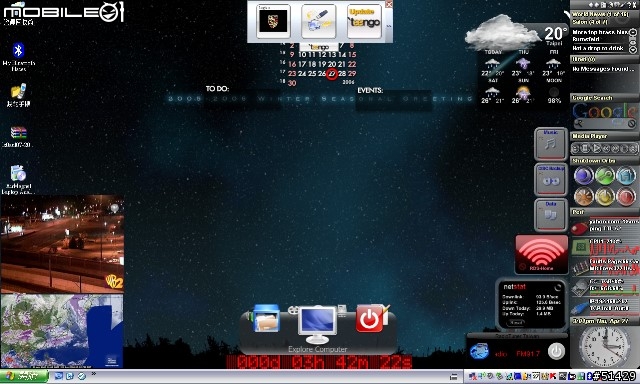Select the crest wallpaper thumbnail in popup
Viewport: 640px width, 384px height.
[x=273, y=21]
